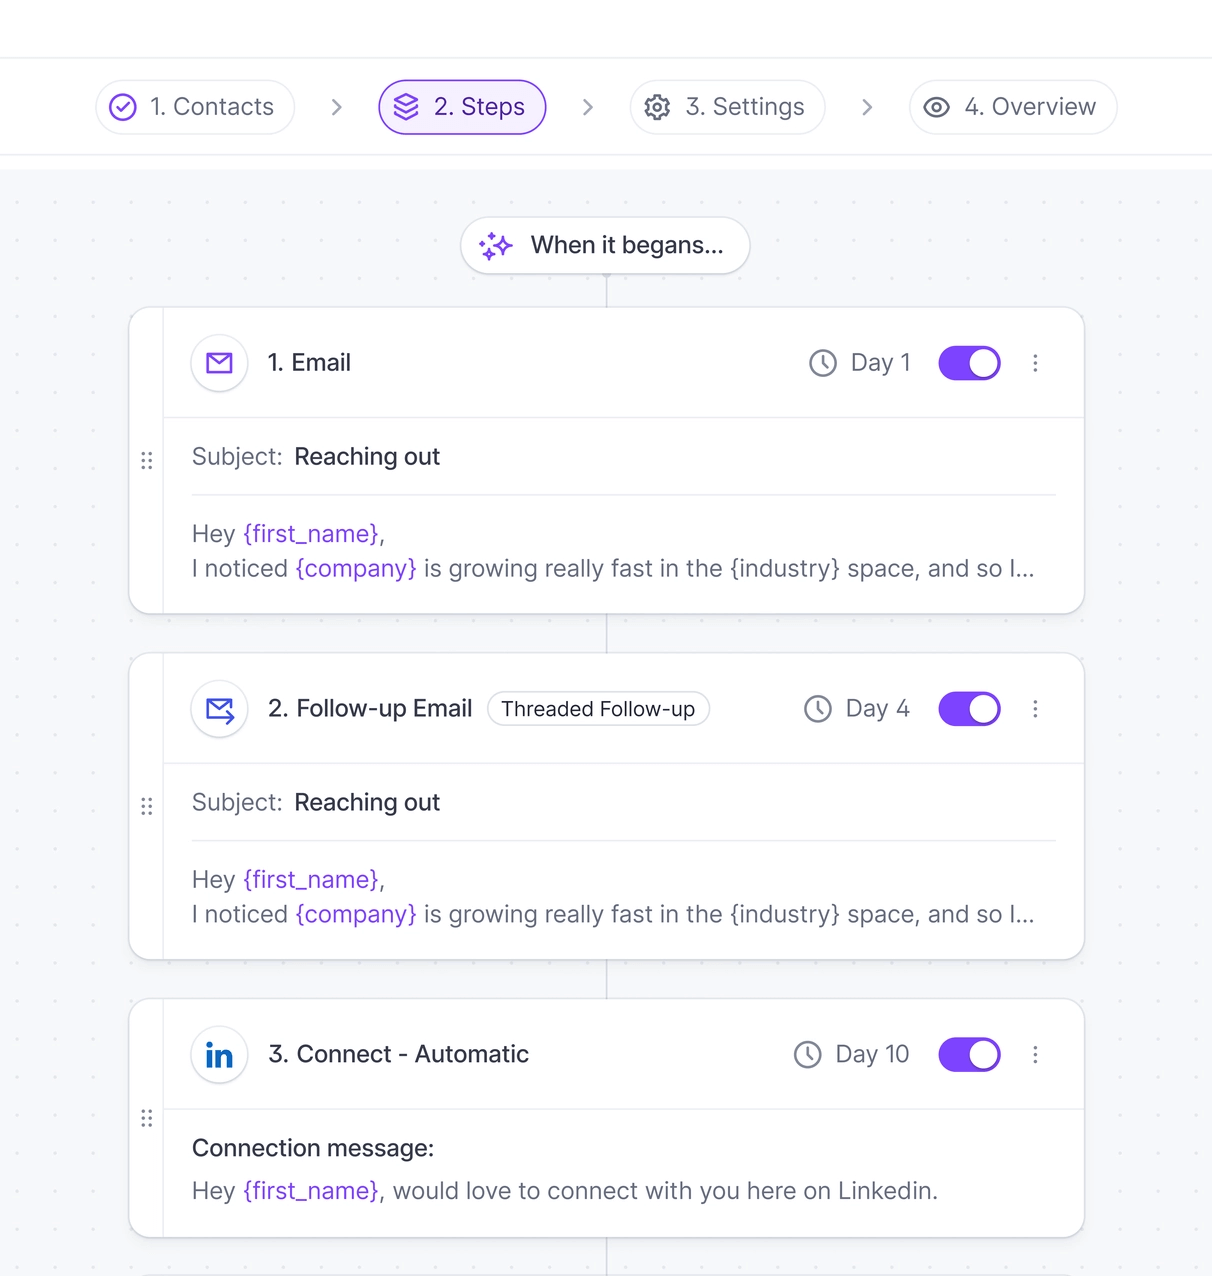
Task: Open more options for Follow-up Email step
Action: pos(1035,709)
